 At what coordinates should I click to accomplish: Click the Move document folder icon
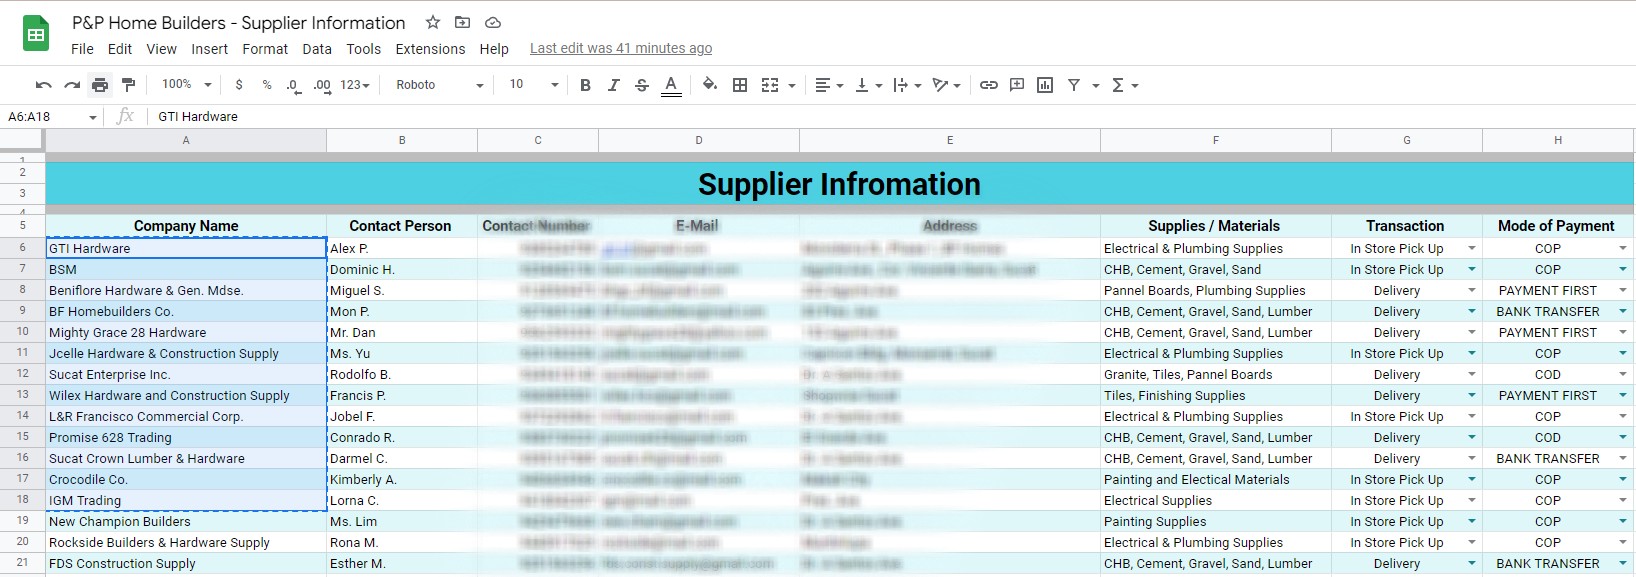click(x=462, y=22)
